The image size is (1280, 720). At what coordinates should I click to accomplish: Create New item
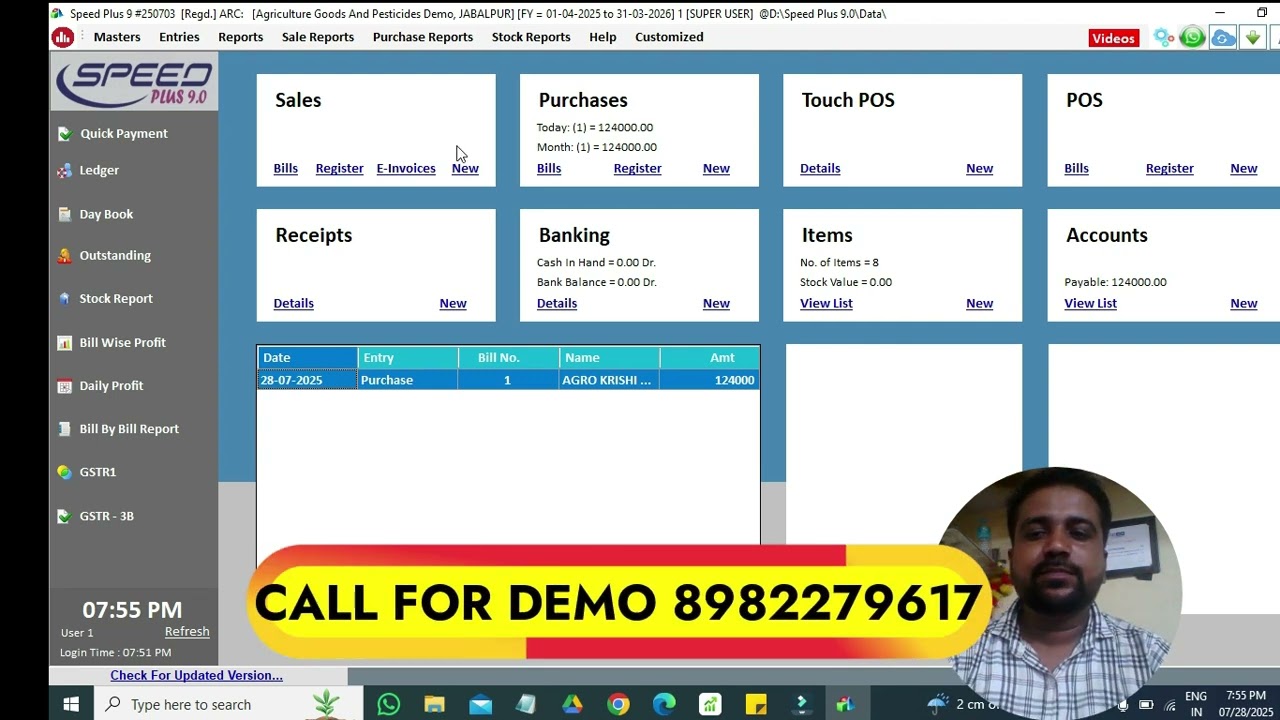coord(980,303)
